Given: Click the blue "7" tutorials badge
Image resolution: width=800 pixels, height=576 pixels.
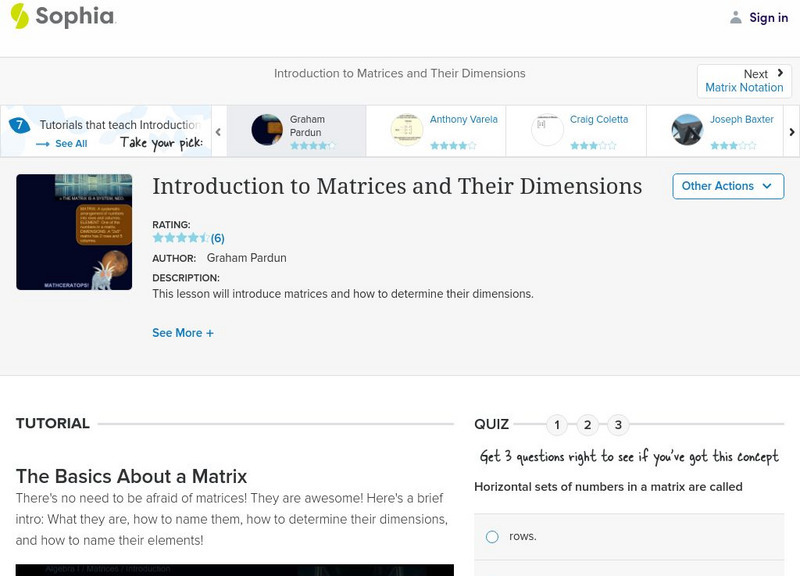Looking at the screenshot, I should 17,124.
